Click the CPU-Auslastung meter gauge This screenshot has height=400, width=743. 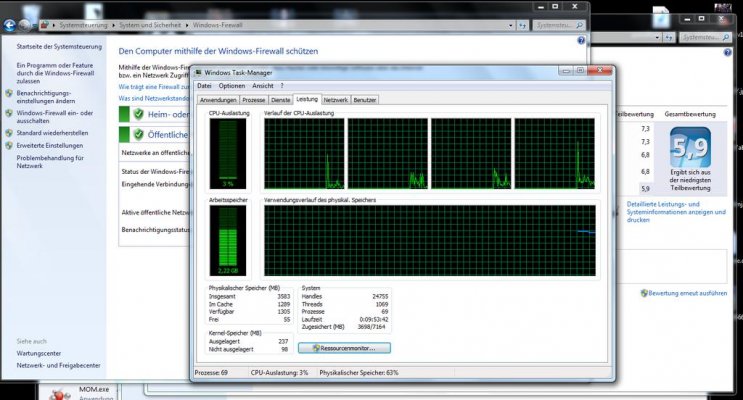click(228, 154)
